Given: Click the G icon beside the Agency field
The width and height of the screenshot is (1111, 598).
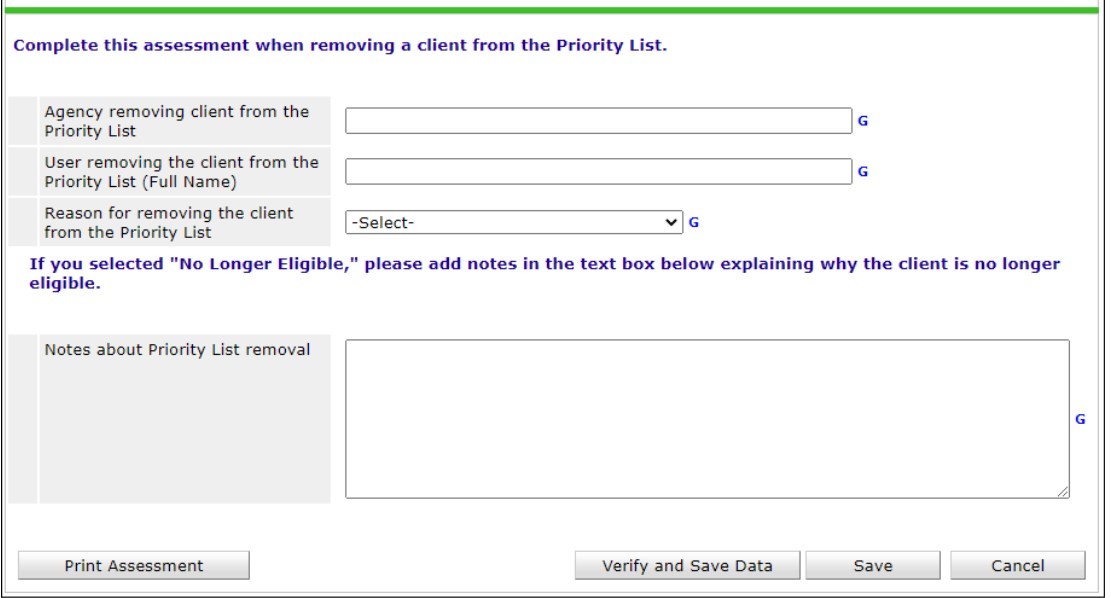Looking at the screenshot, I should [x=863, y=121].
